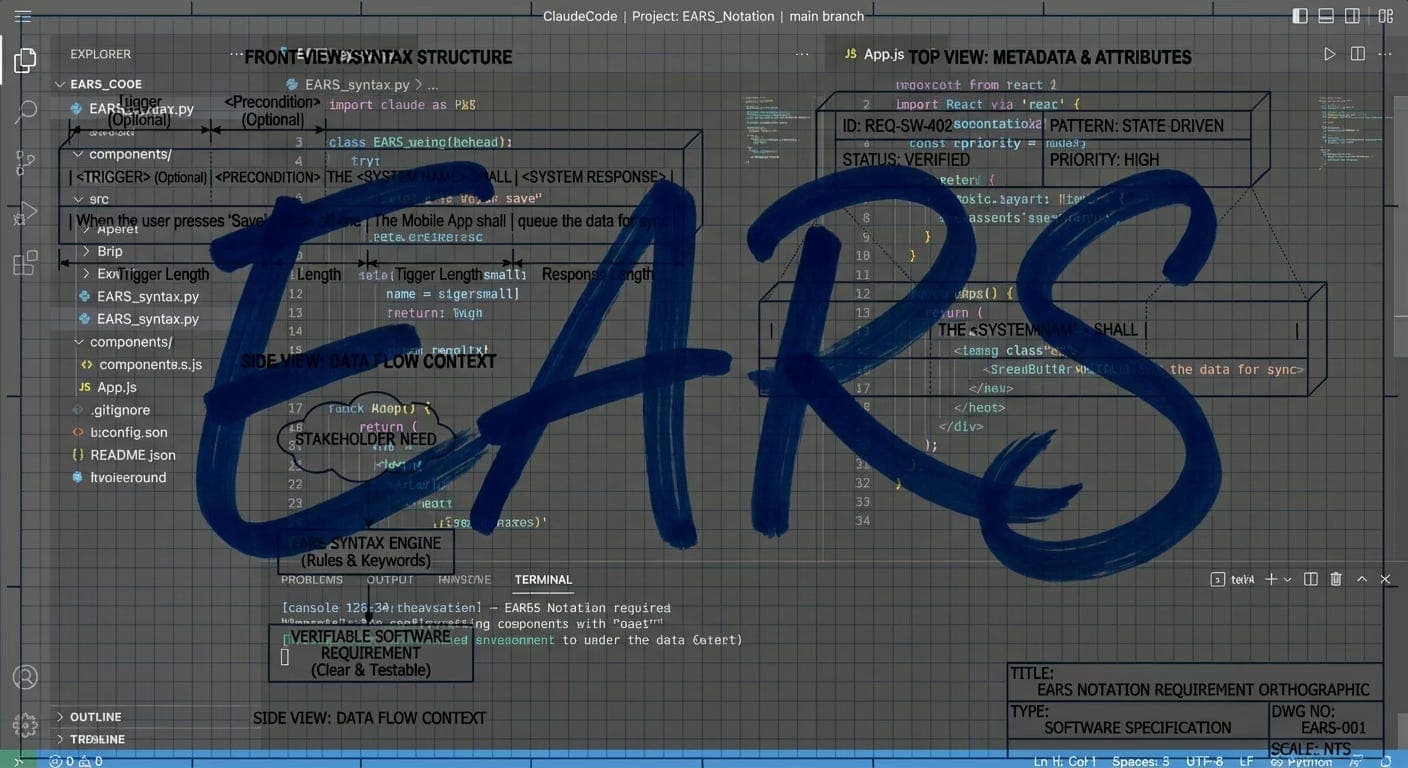Viewport: 1408px width, 768px height.
Task: Open the Source Control view
Action: (x=25, y=162)
